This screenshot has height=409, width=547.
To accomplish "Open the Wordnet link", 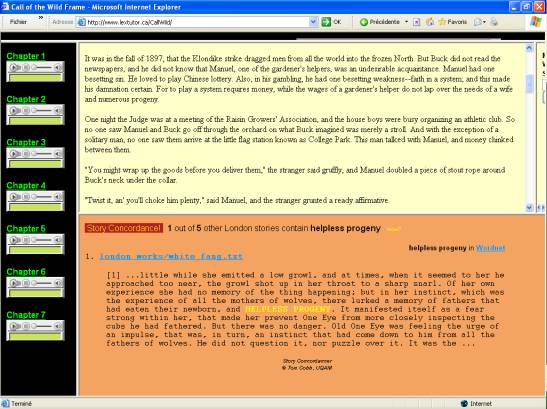I will click(x=490, y=248).
